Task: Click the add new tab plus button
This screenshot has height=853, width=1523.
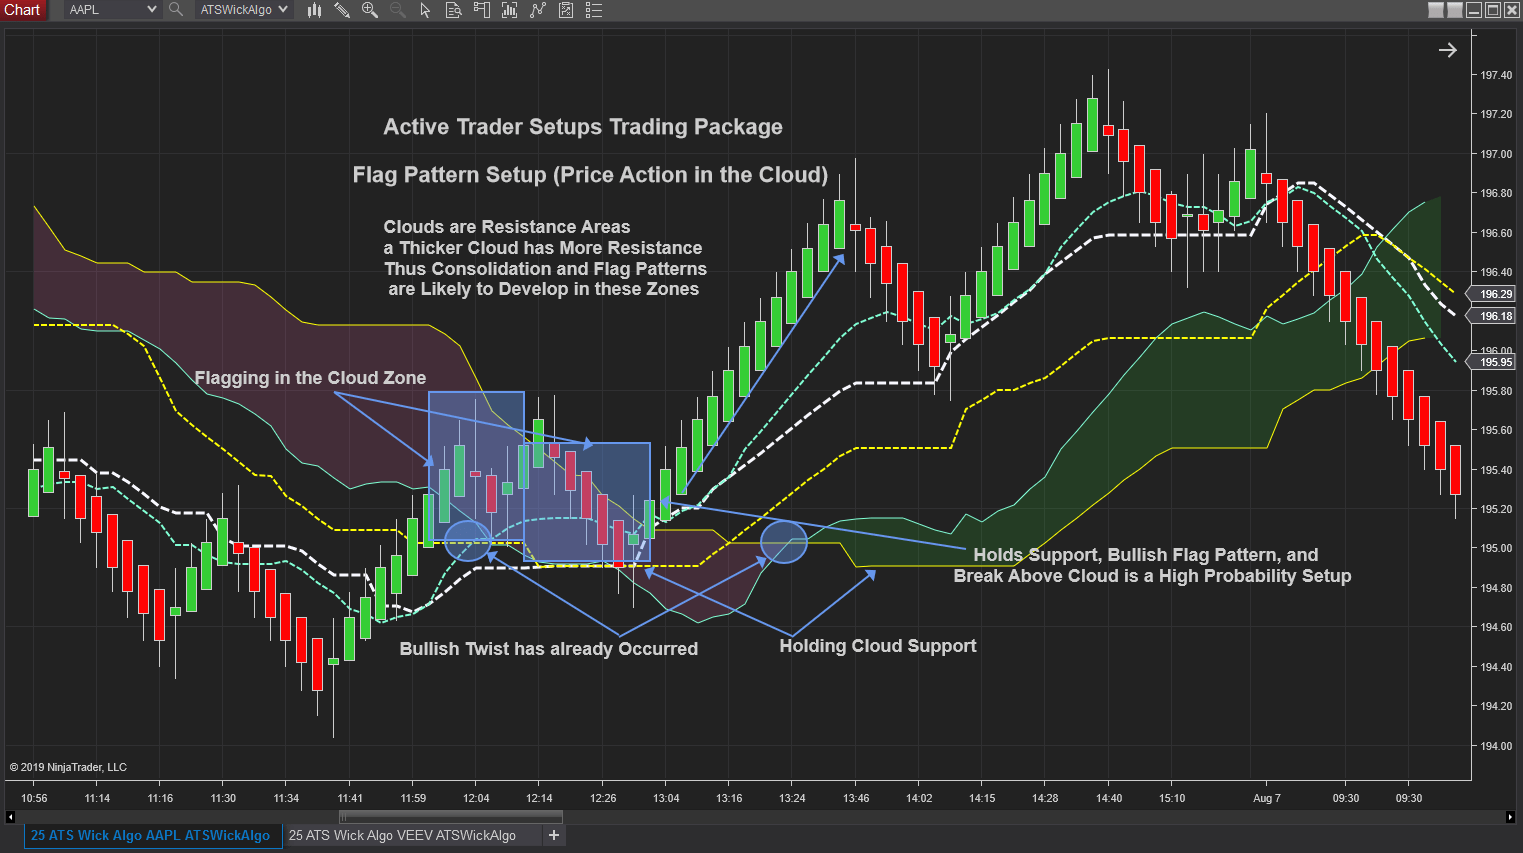Action: pos(554,835)
